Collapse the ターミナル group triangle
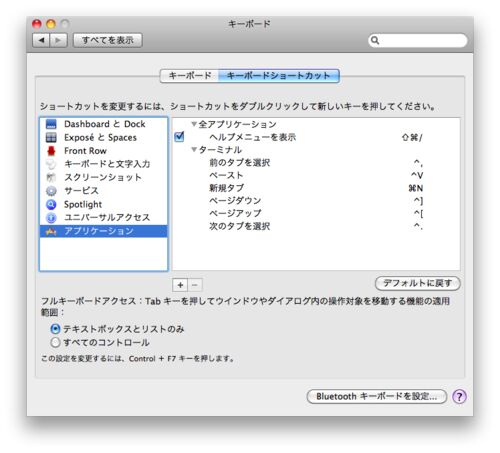500x453 pixels. (194, 150)
